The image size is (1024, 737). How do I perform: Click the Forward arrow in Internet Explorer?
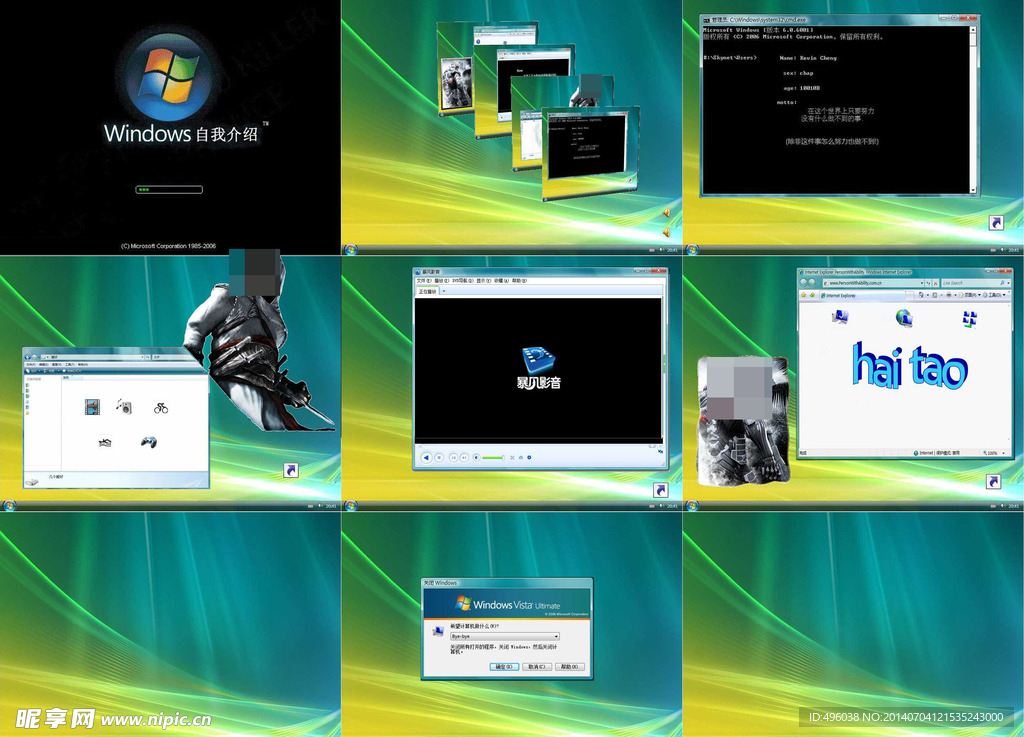coord(812,282)
